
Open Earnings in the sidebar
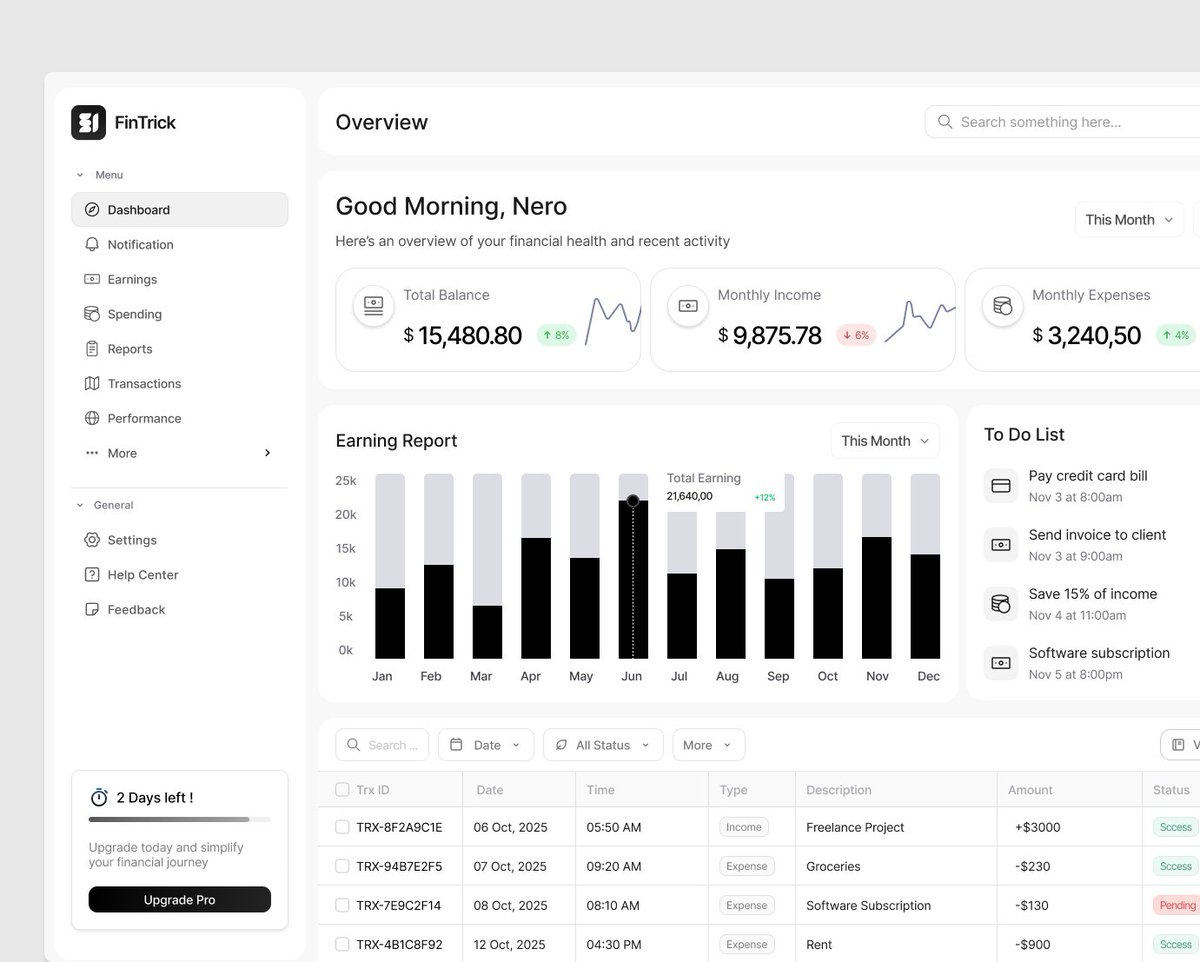click(x=179, y=279)
